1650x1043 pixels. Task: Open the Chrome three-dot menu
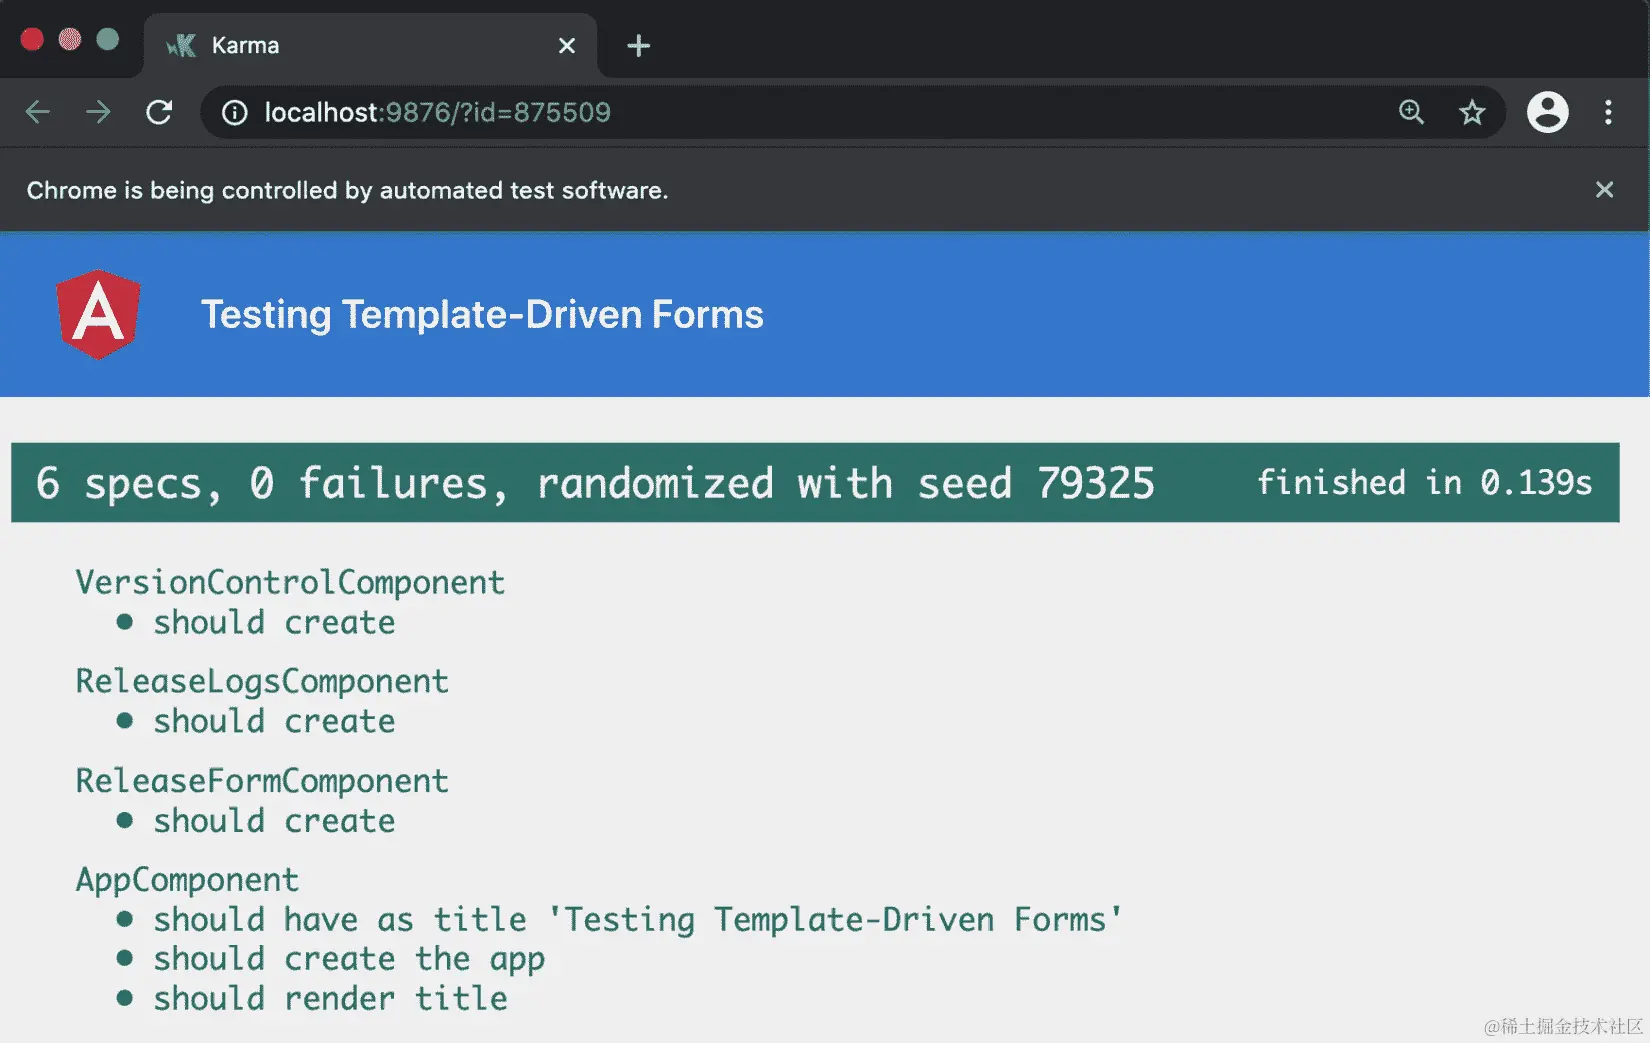tap(1608, 112)
